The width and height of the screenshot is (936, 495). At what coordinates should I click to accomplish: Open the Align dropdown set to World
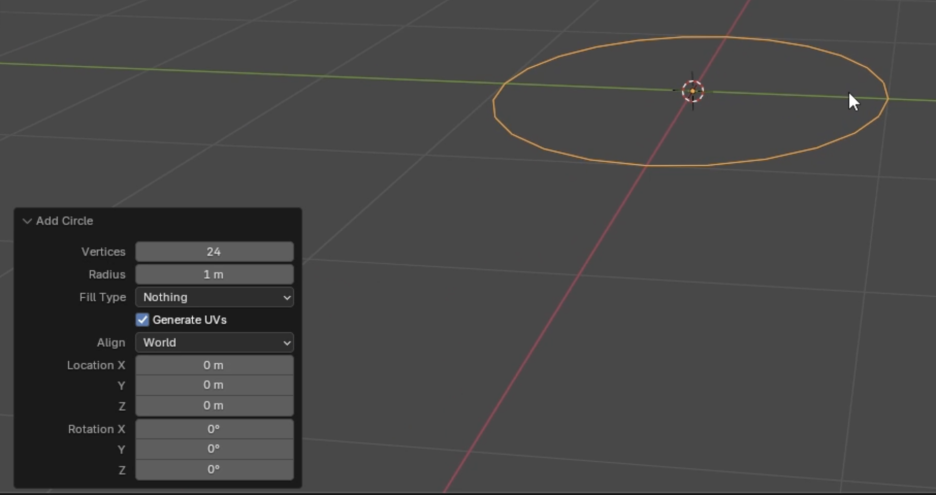[x=214, y=343]
